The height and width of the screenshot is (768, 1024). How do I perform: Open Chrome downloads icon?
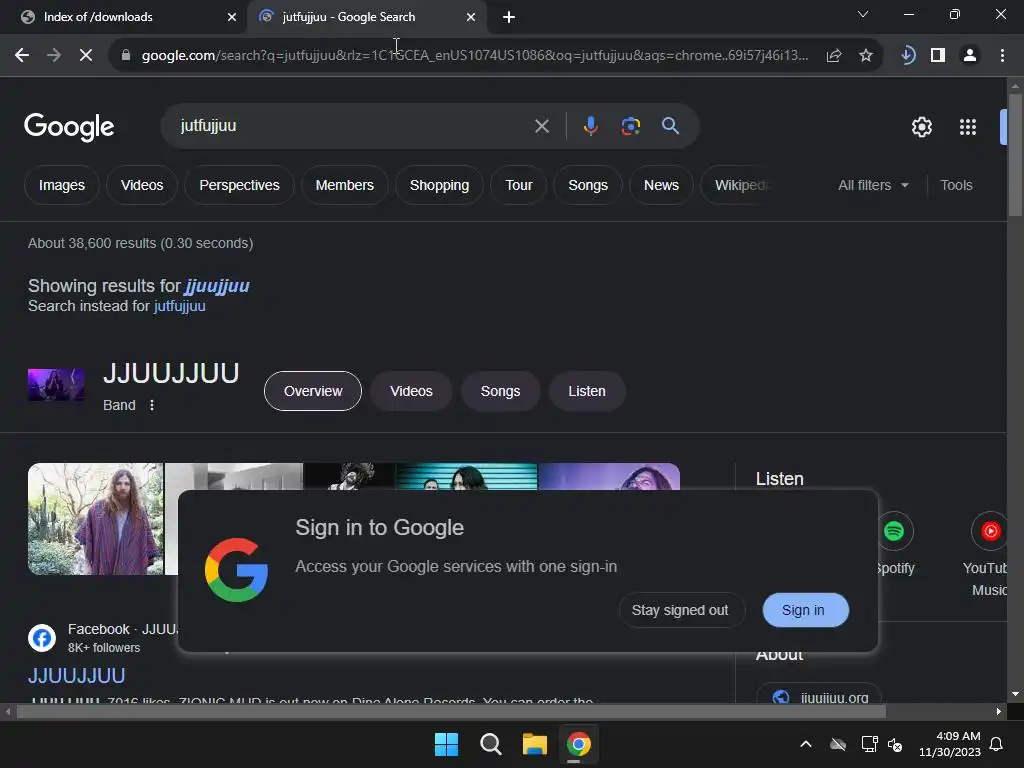click(x=907, y=56)
